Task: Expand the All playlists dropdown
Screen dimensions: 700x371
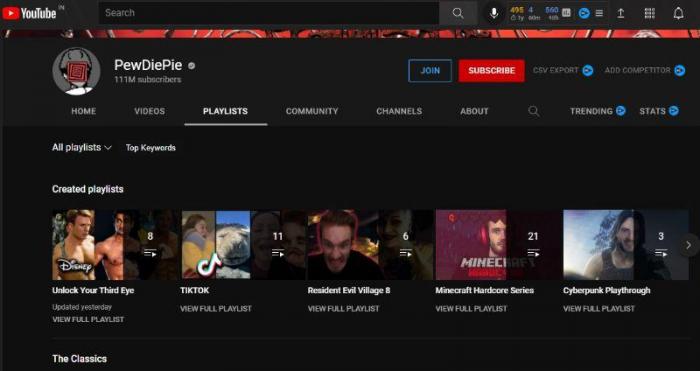Action: pyautogui.click(x=82, y=147)
